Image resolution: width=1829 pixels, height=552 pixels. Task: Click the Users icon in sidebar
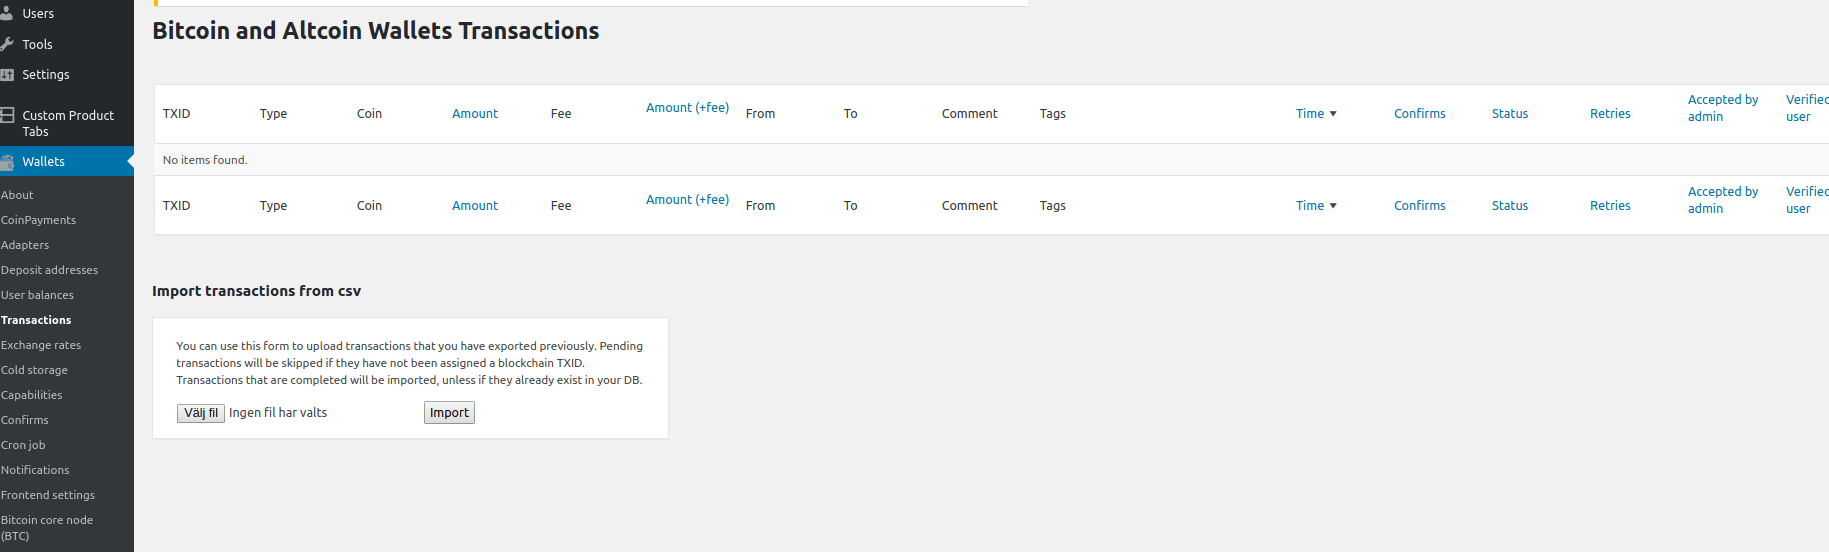[x=6, y=14]
